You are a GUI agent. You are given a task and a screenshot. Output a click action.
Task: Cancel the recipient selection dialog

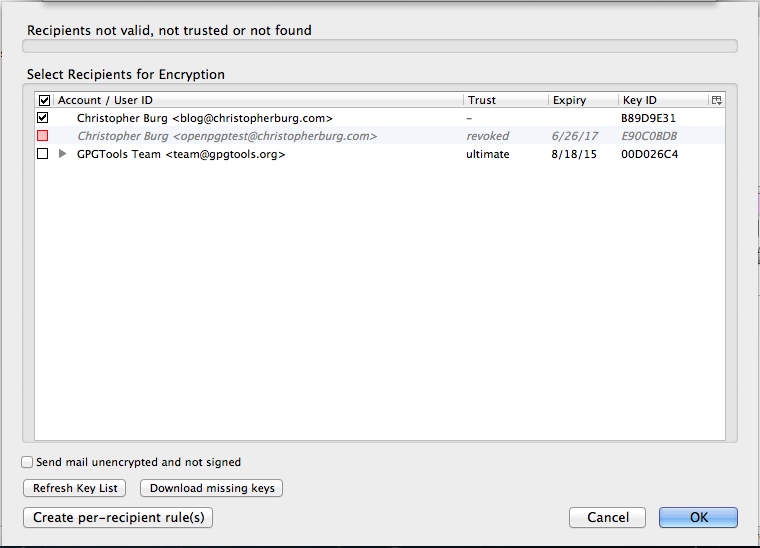coord(607,517)
